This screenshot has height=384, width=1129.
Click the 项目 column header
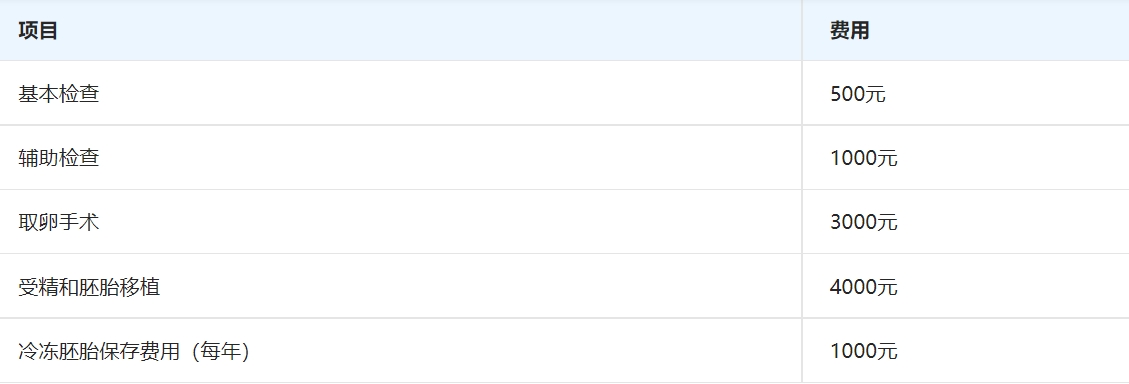pos(37,30)
